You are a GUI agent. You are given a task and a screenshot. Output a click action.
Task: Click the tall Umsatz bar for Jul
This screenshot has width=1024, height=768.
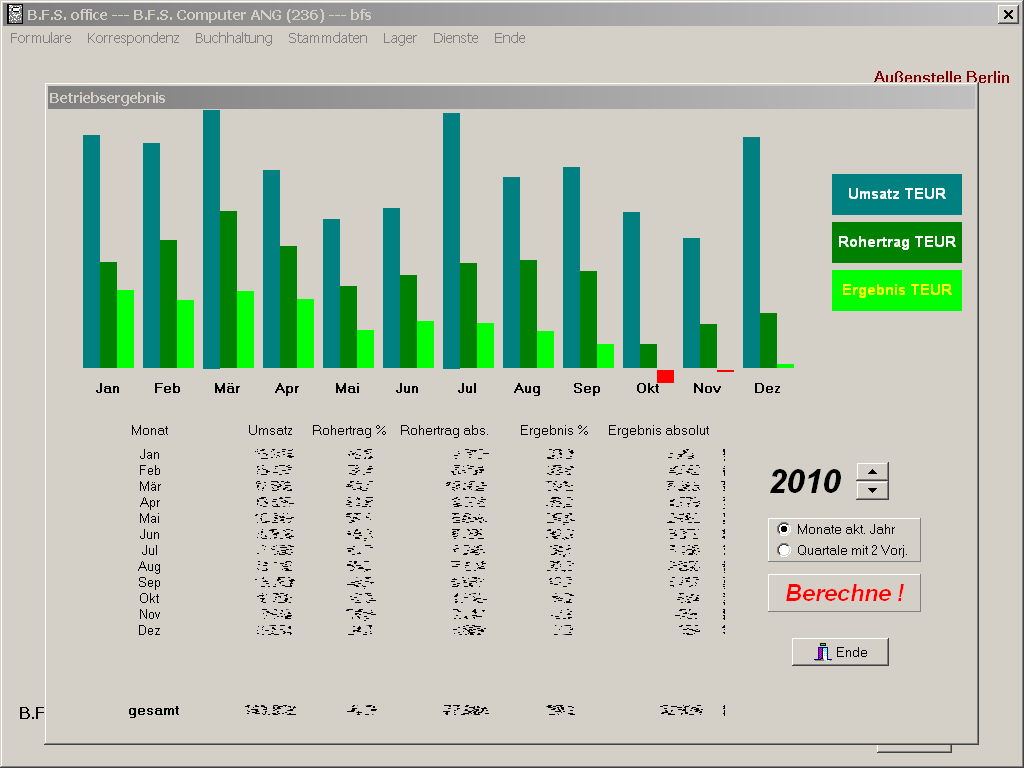click(451, 240)
